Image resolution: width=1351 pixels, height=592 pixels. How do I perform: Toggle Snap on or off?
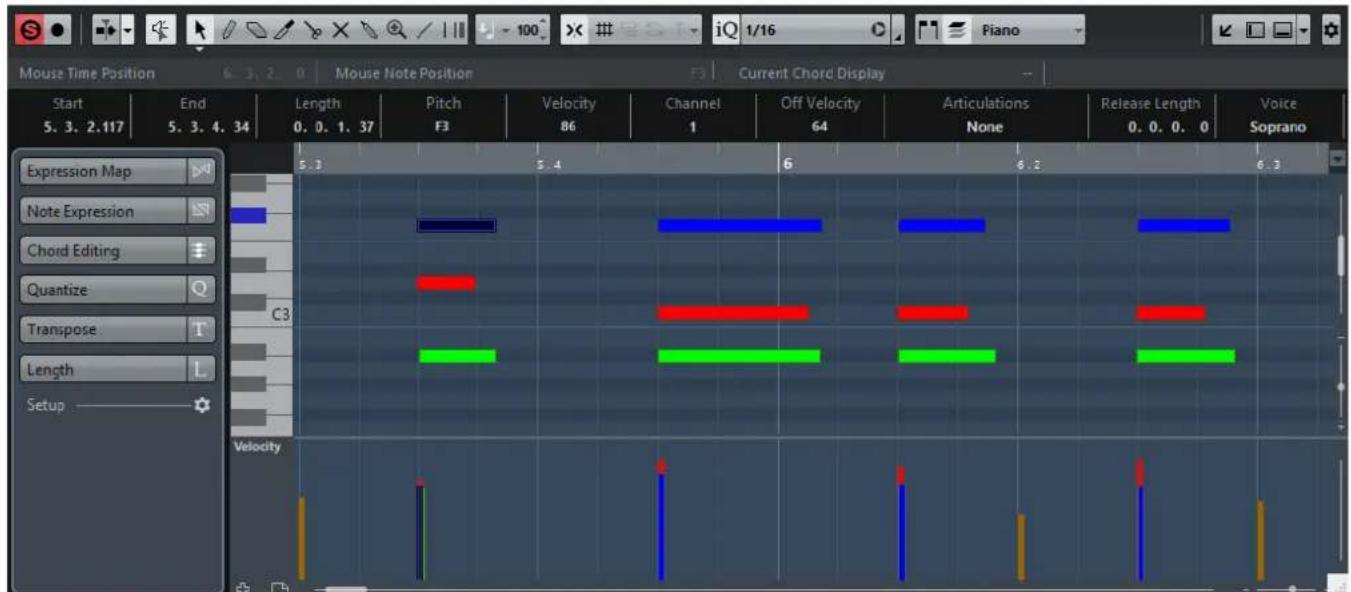[x=576, y=30]
